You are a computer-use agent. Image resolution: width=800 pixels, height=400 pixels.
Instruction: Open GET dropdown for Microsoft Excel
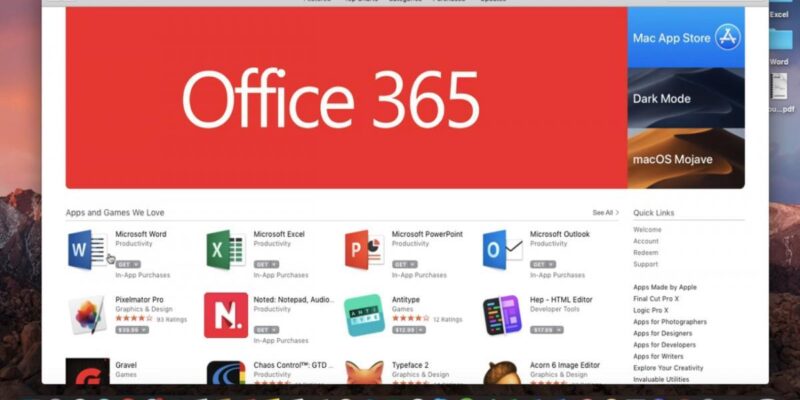click(266, 264)
